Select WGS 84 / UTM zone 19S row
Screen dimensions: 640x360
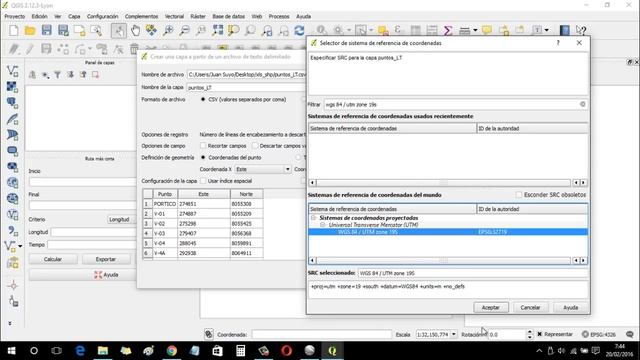pyautogui.click(x=448, y=232)
